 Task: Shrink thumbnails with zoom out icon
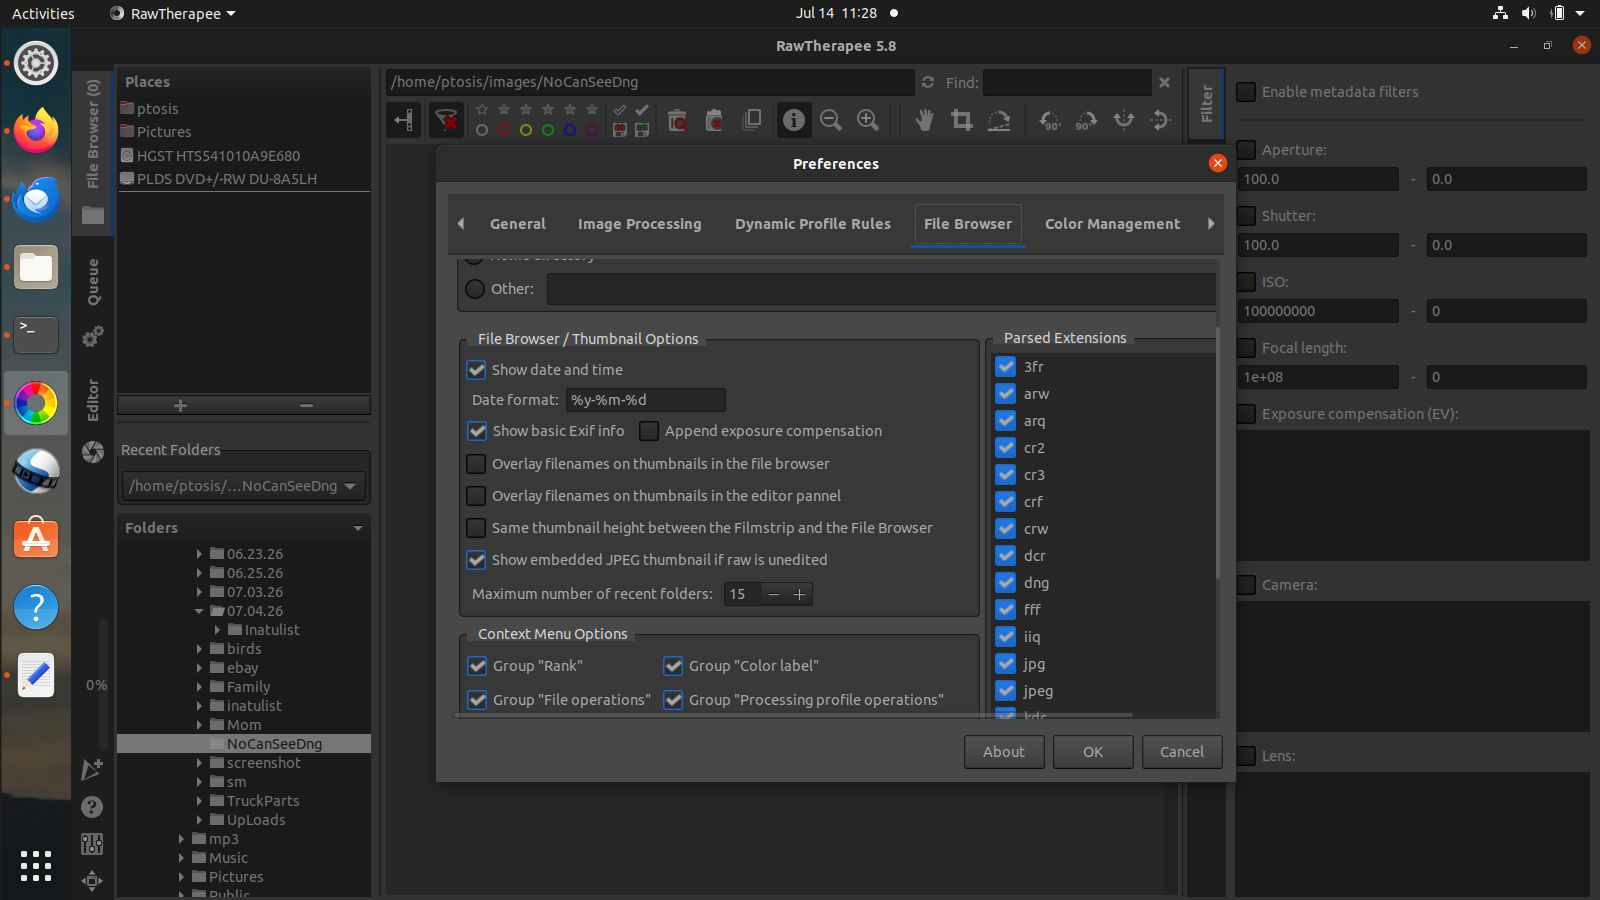[x=831, y=120]
